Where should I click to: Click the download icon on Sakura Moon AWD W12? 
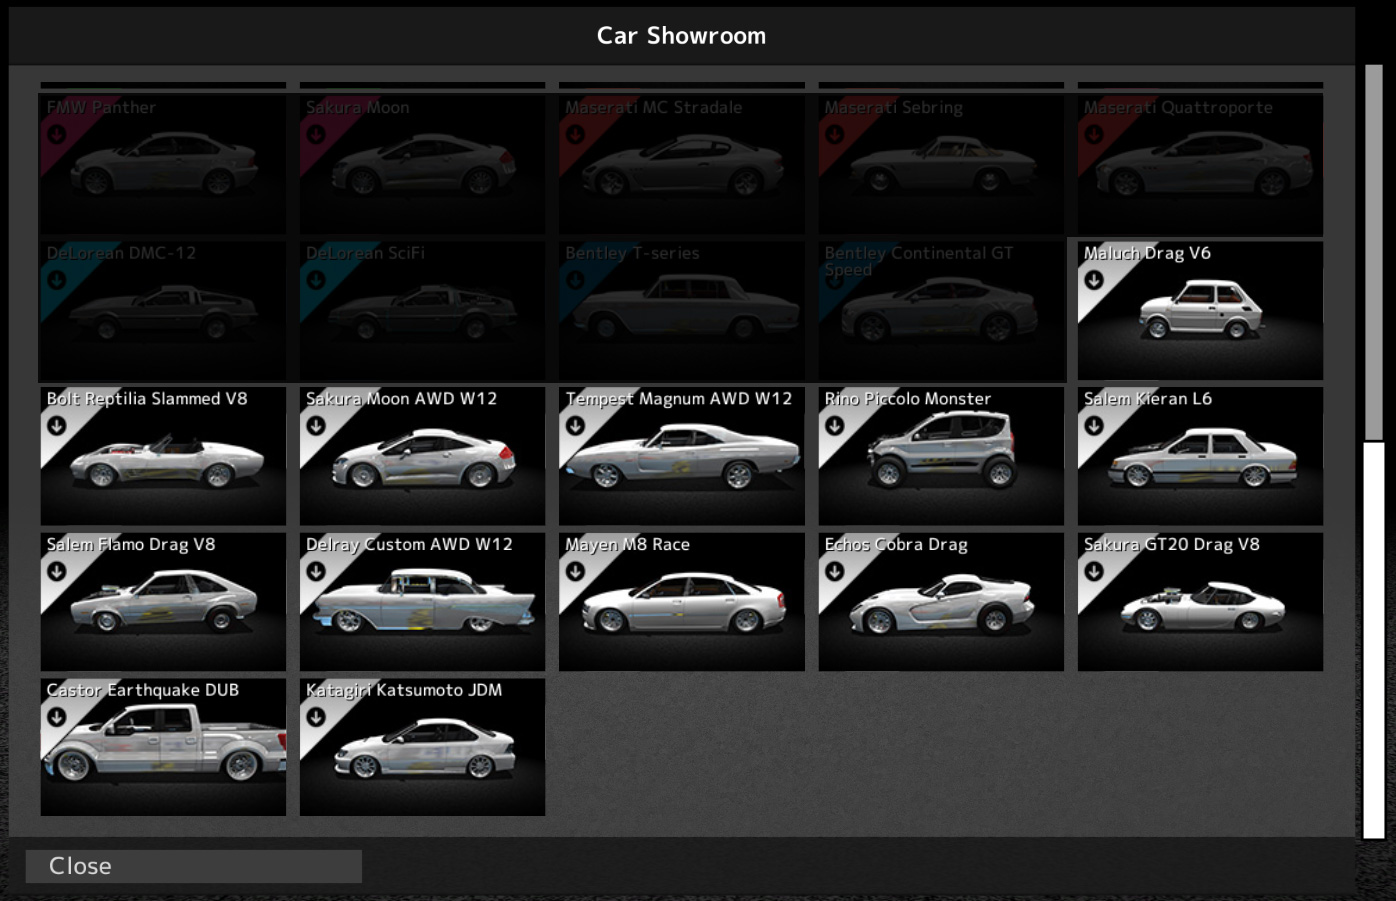[x=318, y=424]
